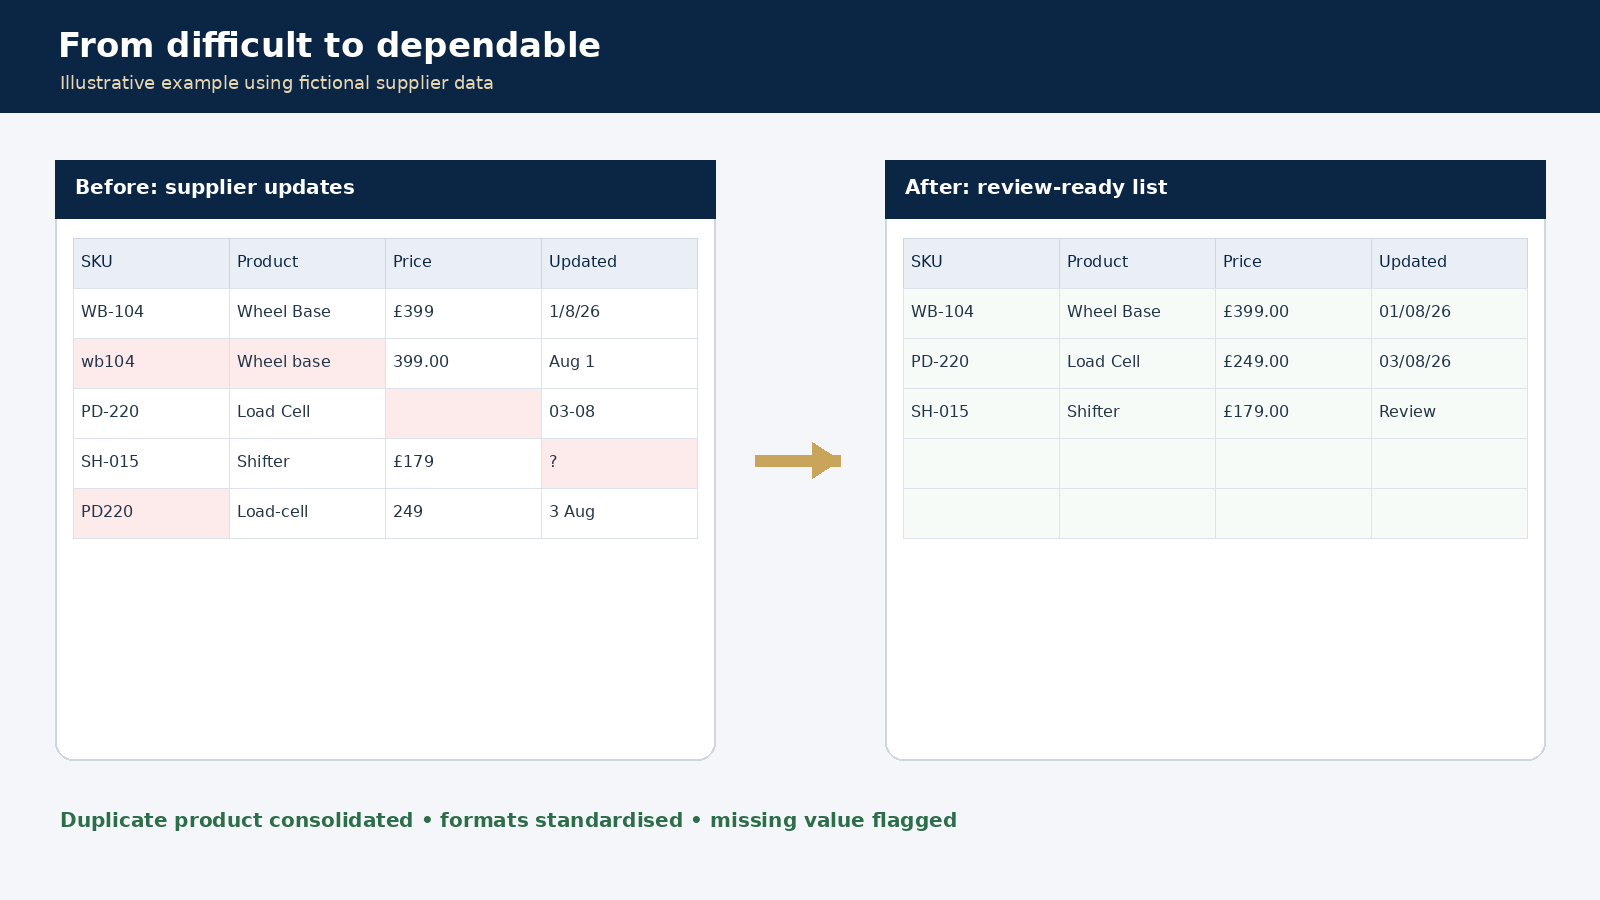
Task: Select the 'PD220' SKU cell
Action: coord(151,513)
